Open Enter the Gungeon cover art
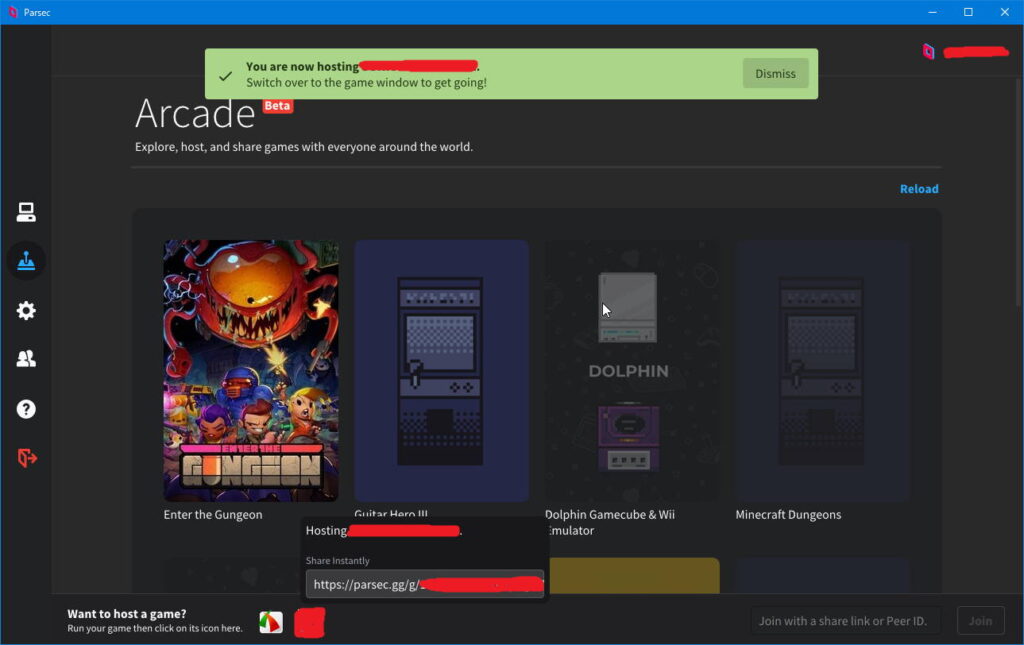Screen dimensions: 1024x645 coord(251,371)
